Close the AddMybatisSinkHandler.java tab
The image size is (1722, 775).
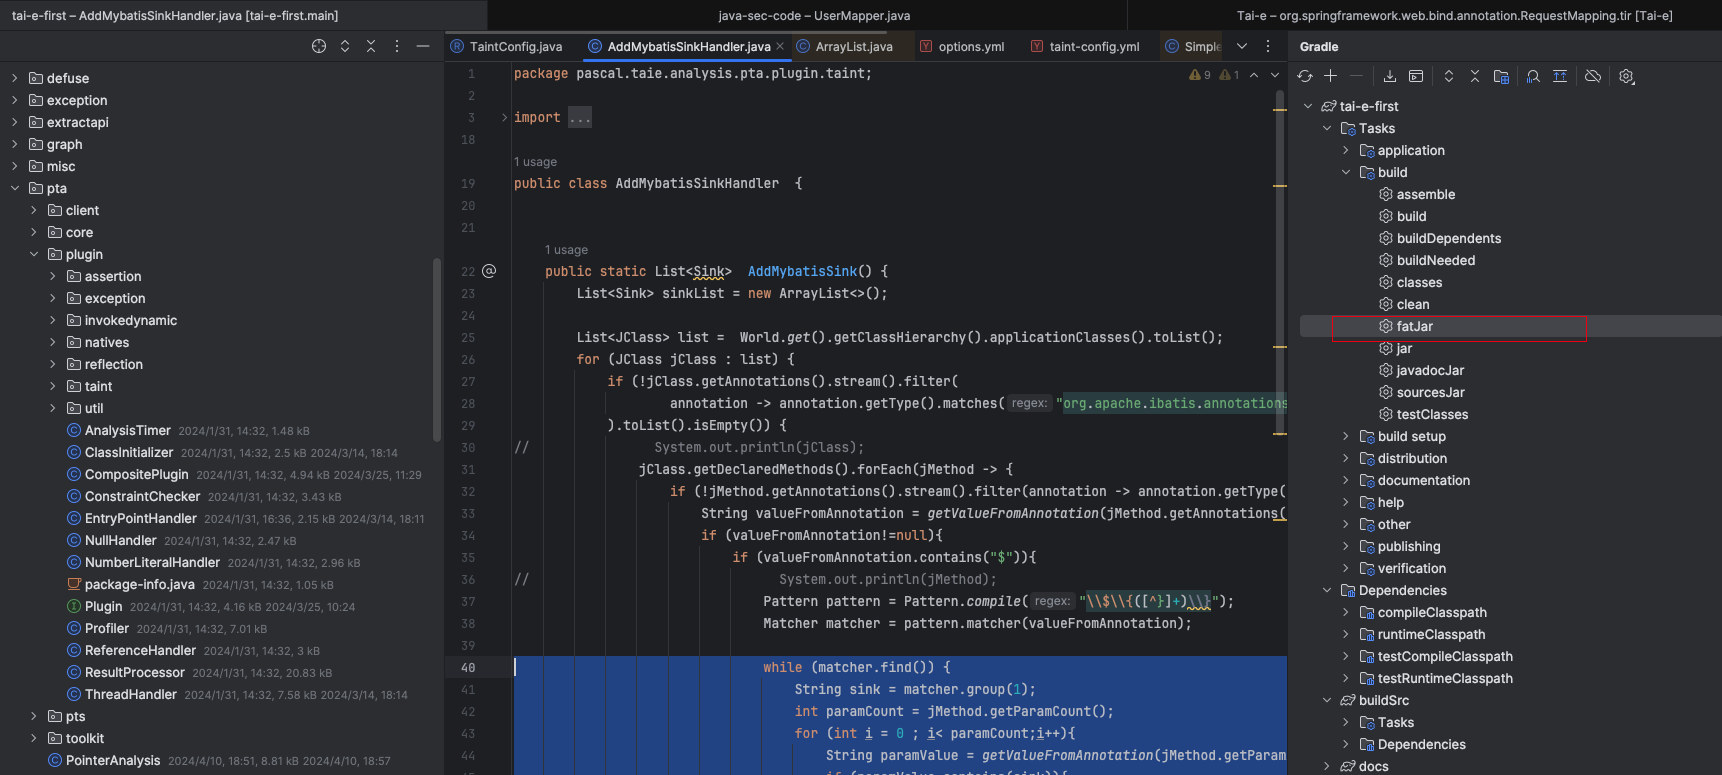coord(781,46)
